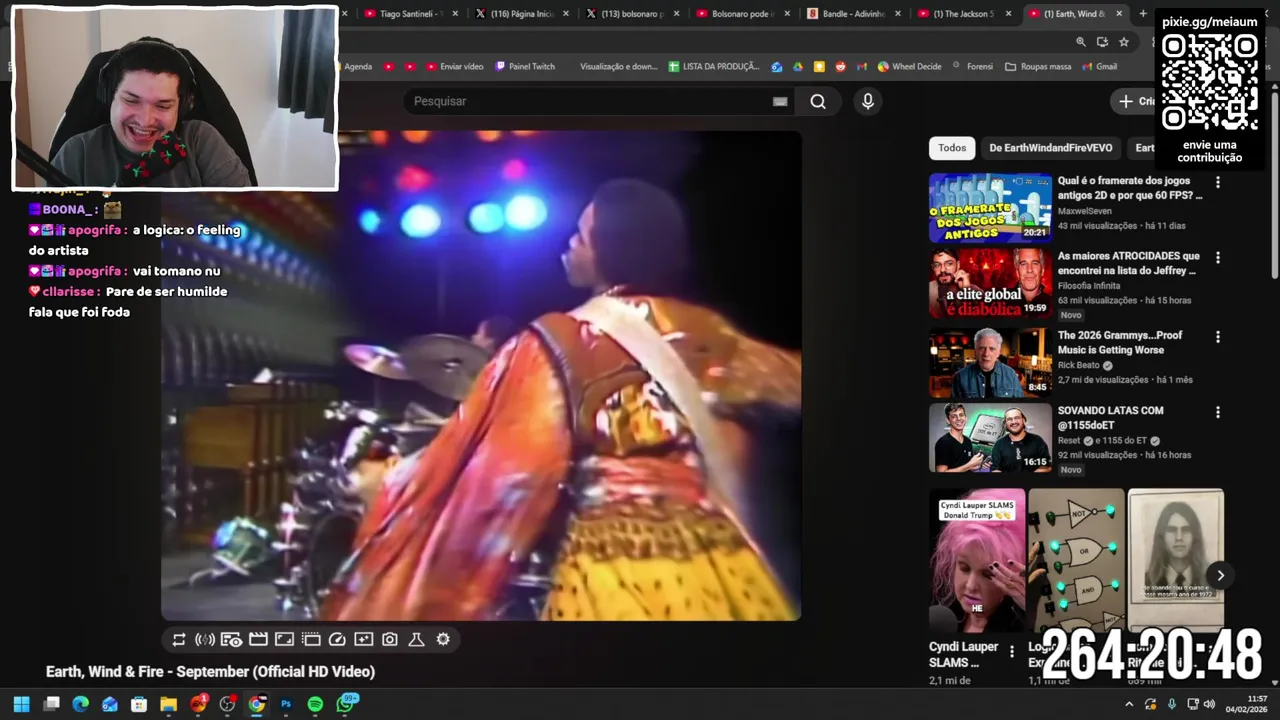Open the framerate dos jogos antigos thumbnail

[990, 208]
